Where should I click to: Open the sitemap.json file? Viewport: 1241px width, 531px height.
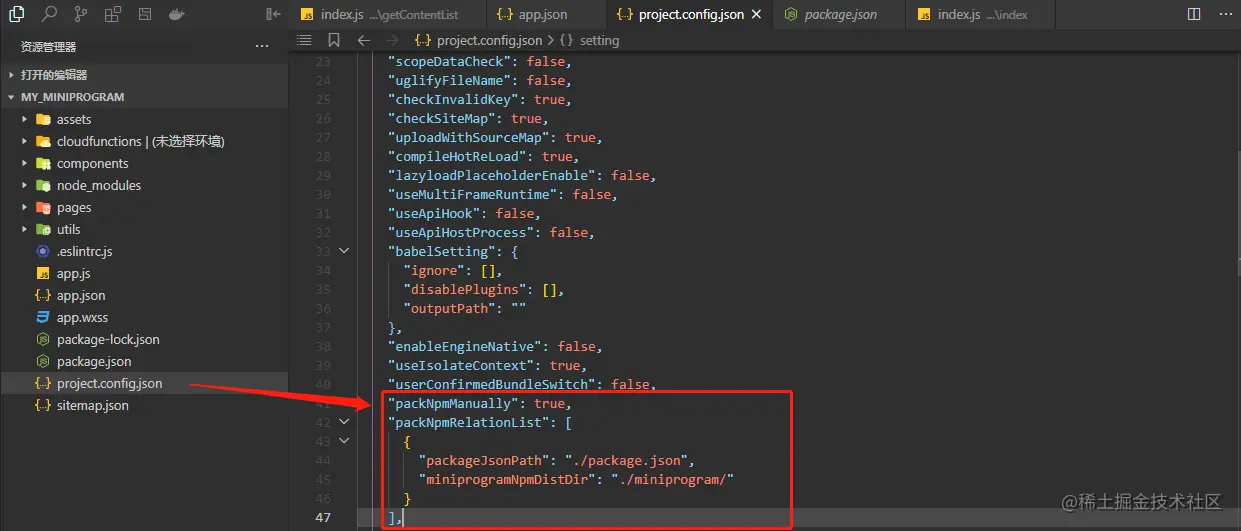point(144,405)
